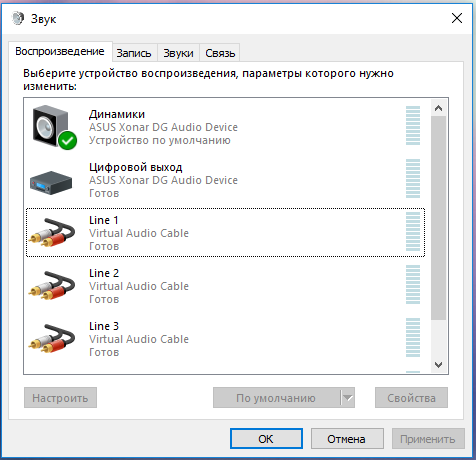
Task: Select the Line 1 cable icon
Action: point(52,232)
